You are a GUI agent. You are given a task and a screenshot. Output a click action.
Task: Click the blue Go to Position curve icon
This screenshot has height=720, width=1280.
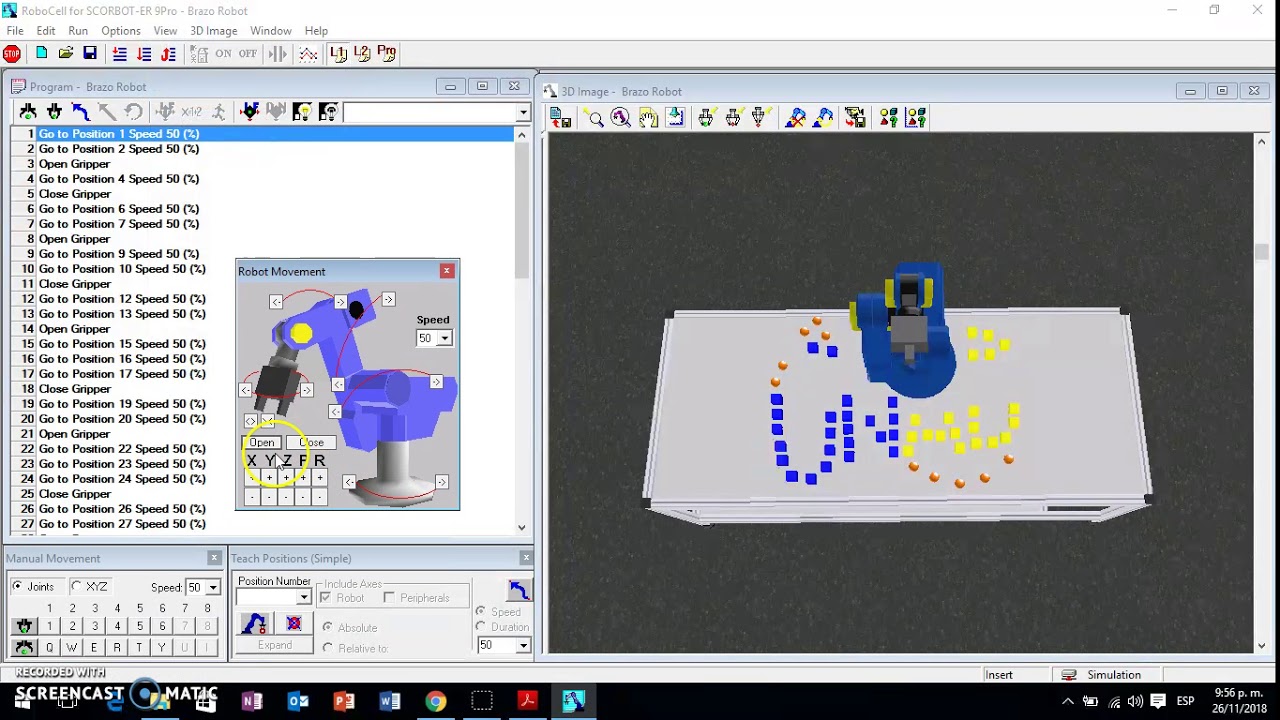pos(81,112)
